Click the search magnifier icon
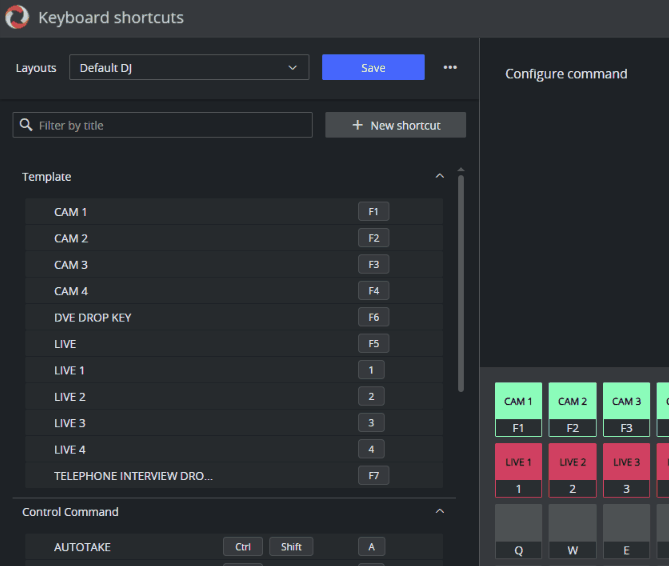Screen dimensions: 669x566 [x=26, y=126]
